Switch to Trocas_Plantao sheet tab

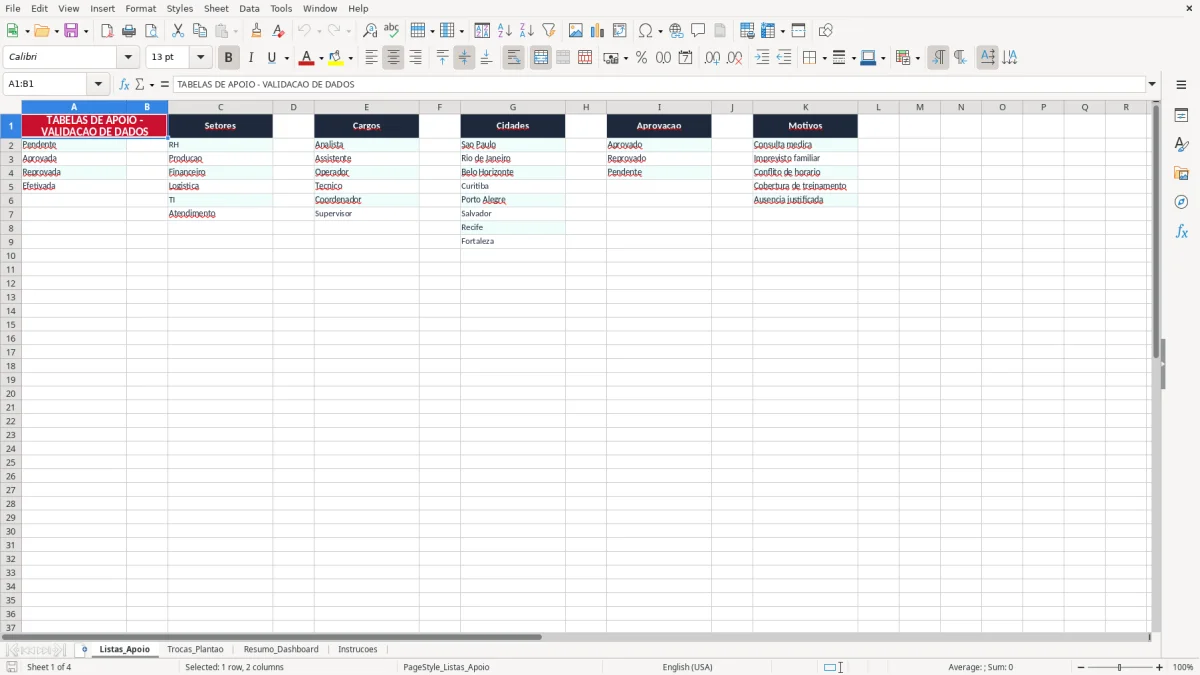(195, 649)
